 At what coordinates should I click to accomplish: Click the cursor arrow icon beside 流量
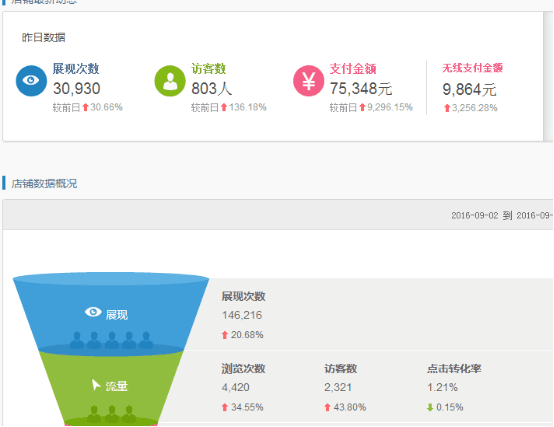(x=96, y=385)
